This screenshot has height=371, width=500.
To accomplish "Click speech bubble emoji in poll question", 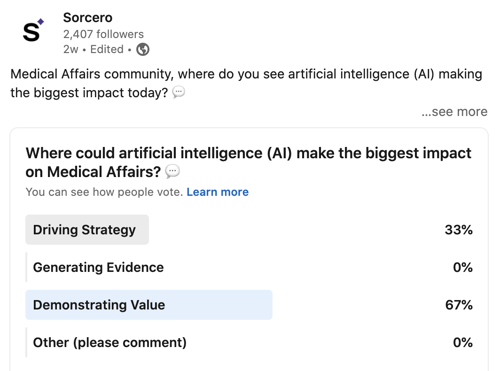I will (x=173, y=171).
